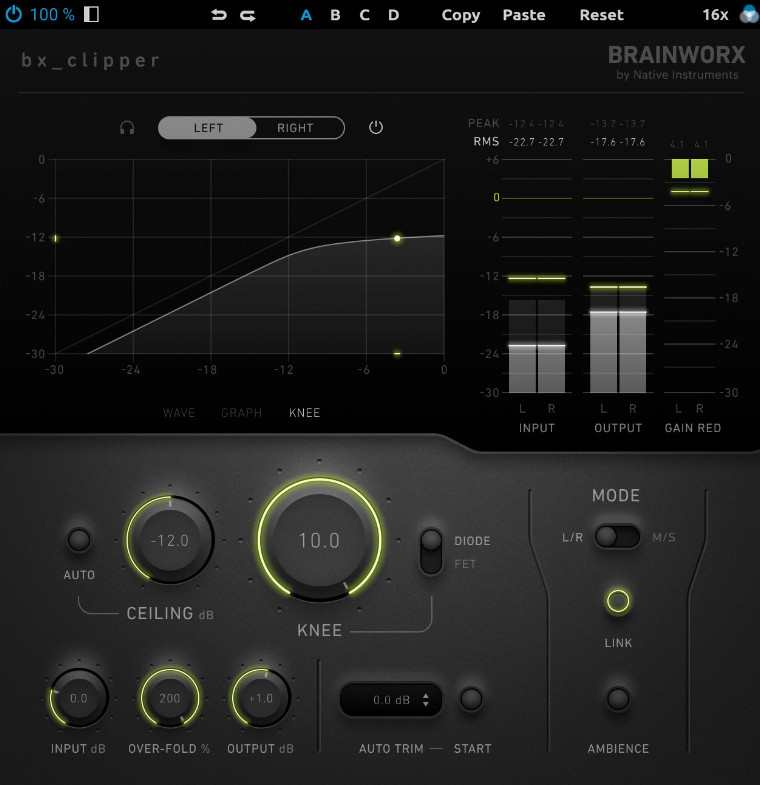The image size is (760, 785).
Task: Switch display to KNEE view
Action: pos(304,413)
